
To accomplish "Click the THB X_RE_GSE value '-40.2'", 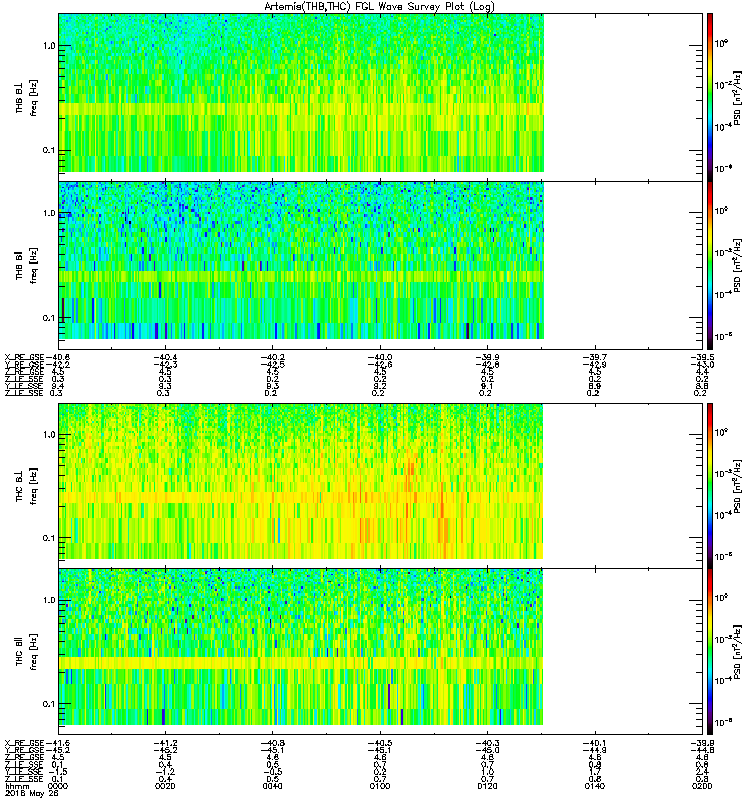I will [273, 357].
